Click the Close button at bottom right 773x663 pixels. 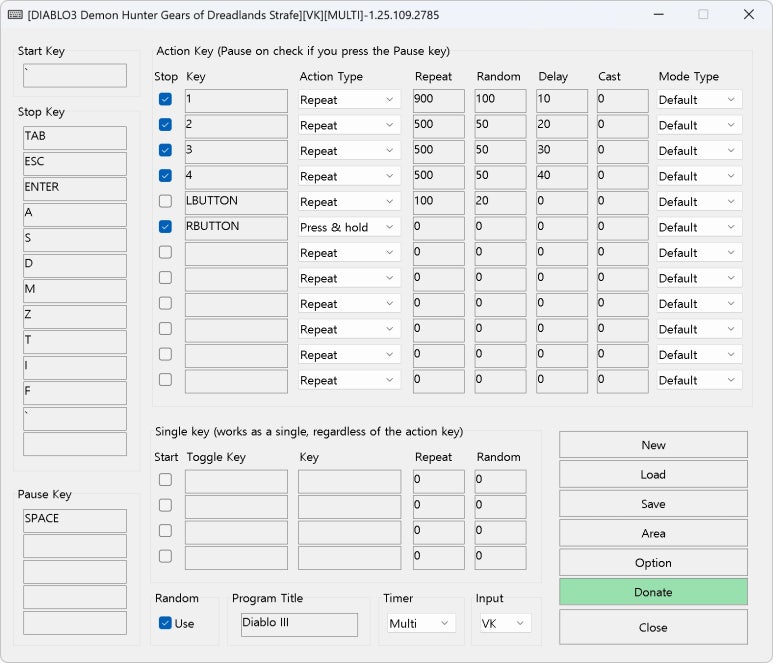[x=653, y=627]
